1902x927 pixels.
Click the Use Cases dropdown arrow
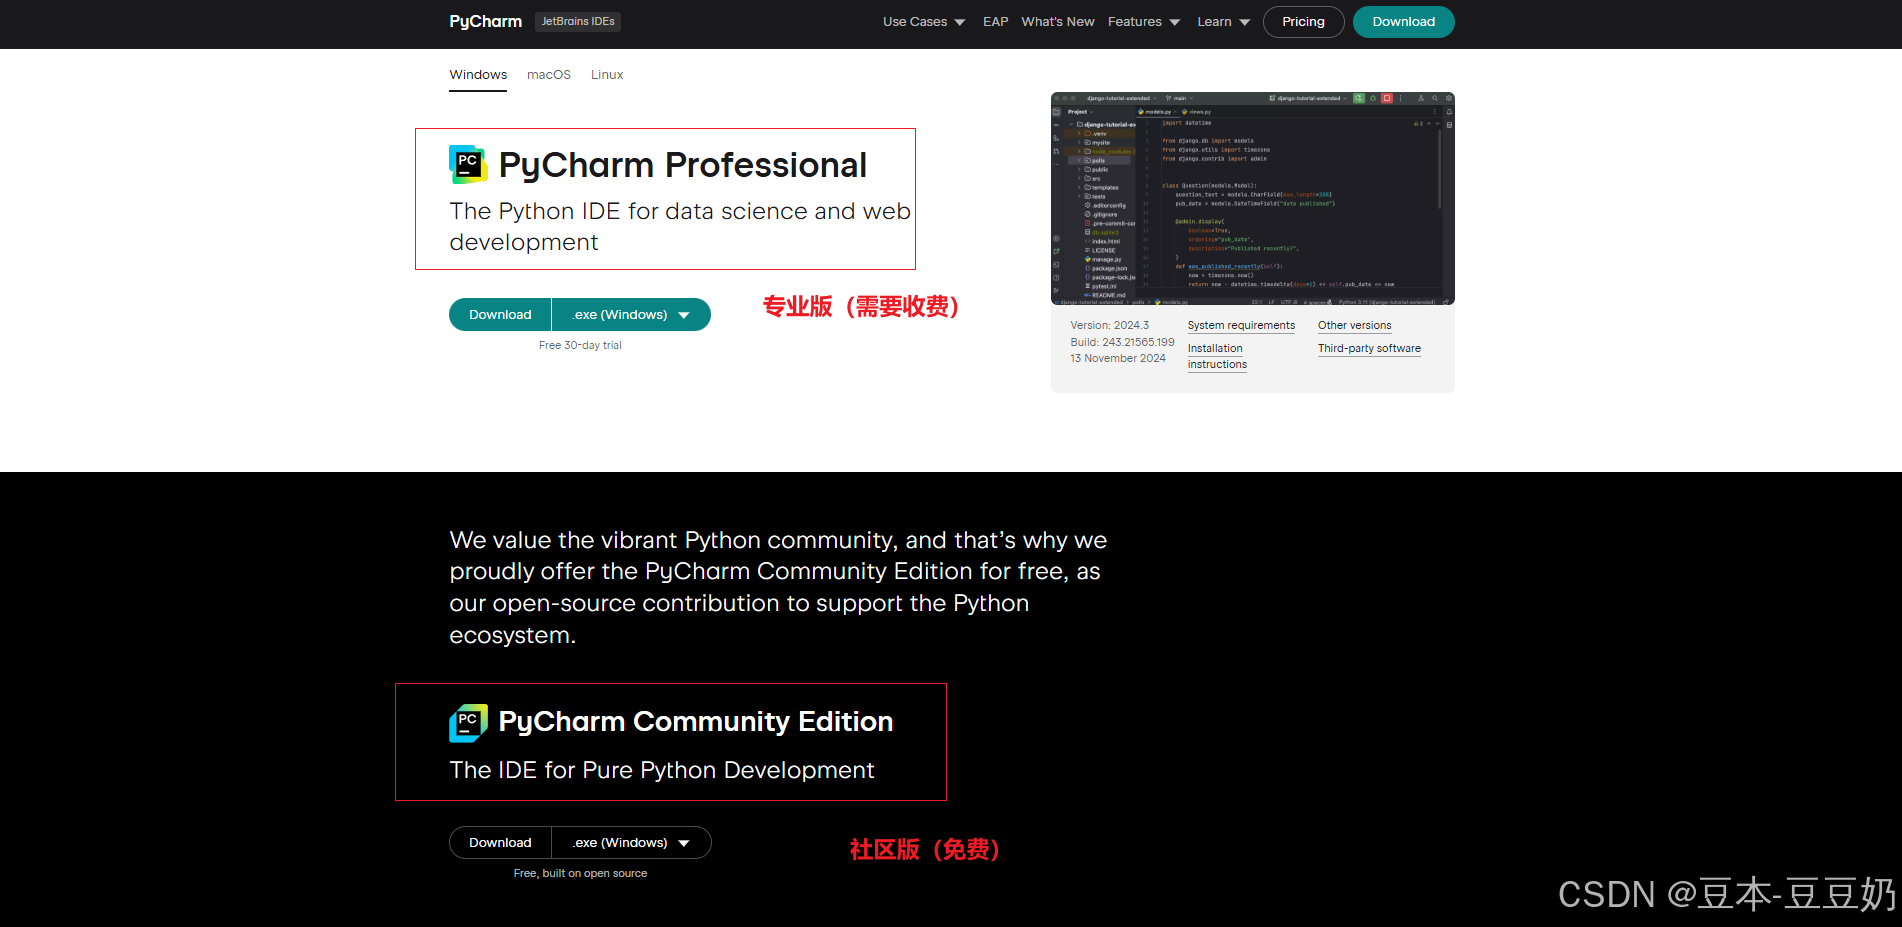(x=960, y=23)
